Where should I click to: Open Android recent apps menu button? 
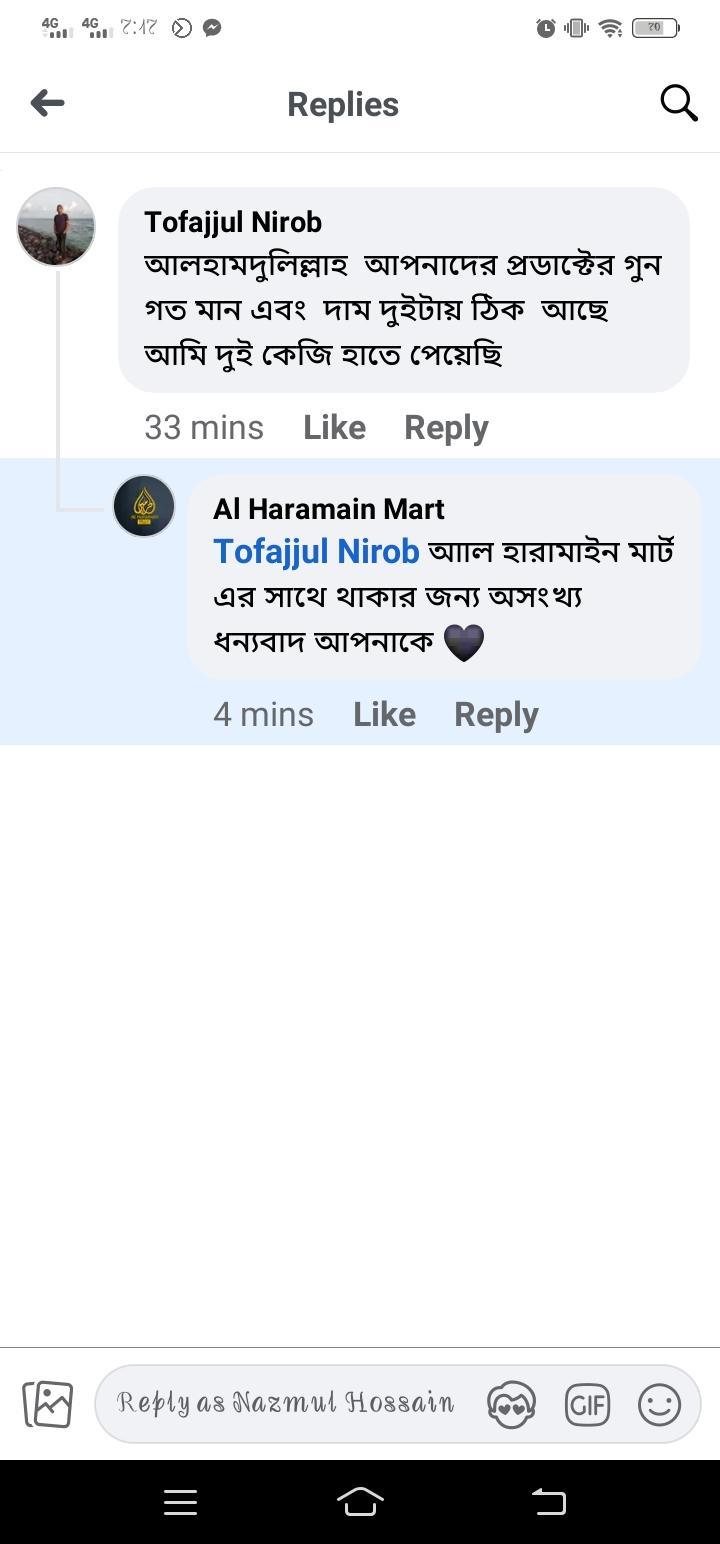[180, 1501]
